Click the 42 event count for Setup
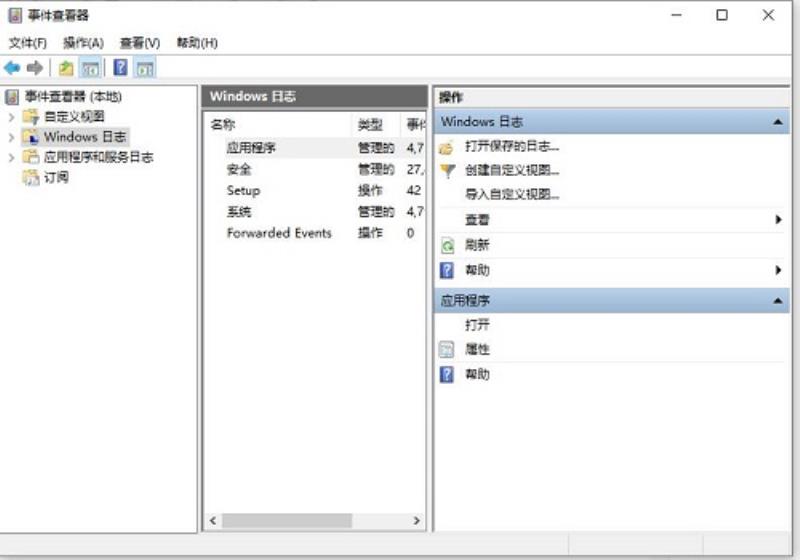800x560 pixels. (x=414, y=191)
